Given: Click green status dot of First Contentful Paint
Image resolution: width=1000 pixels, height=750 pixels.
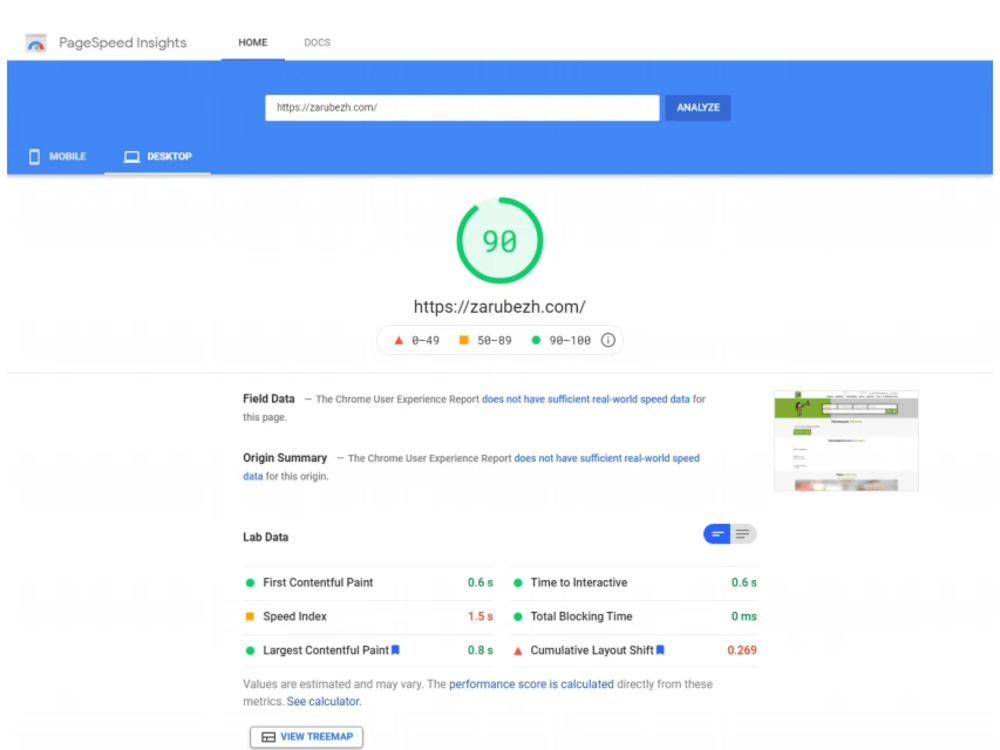Looking at the screenshot, I should tap(250, 583).
